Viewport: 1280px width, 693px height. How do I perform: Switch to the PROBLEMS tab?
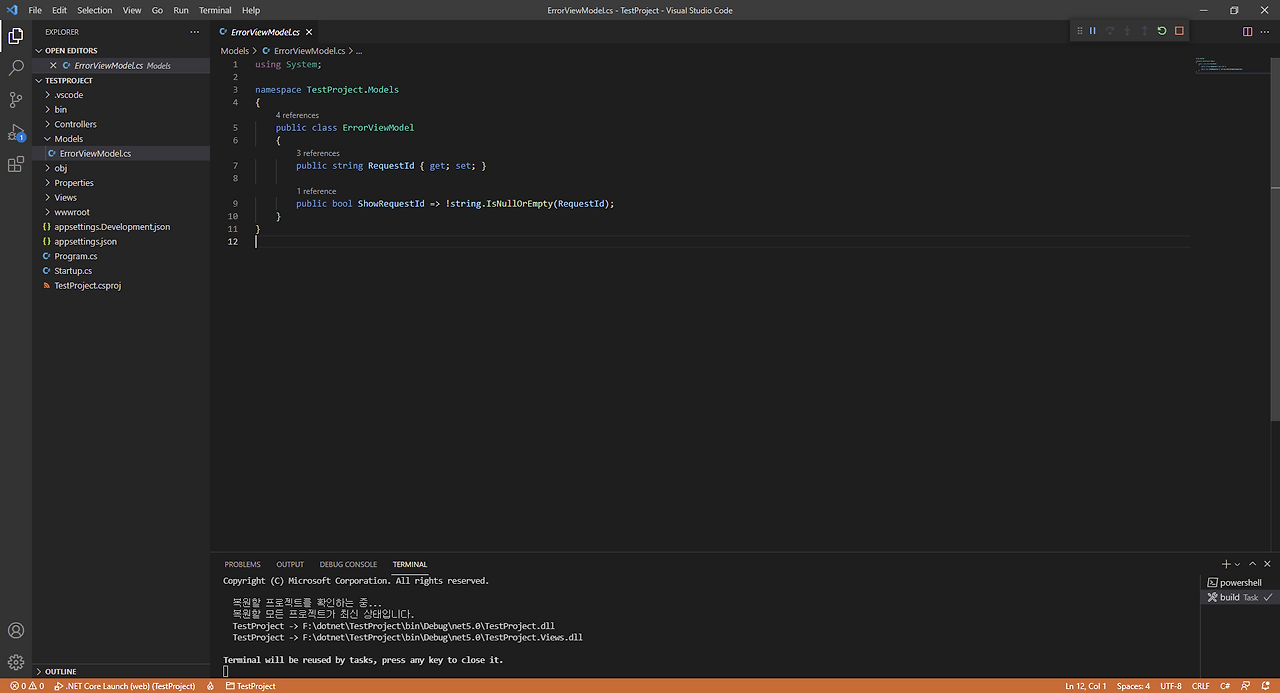242,563
